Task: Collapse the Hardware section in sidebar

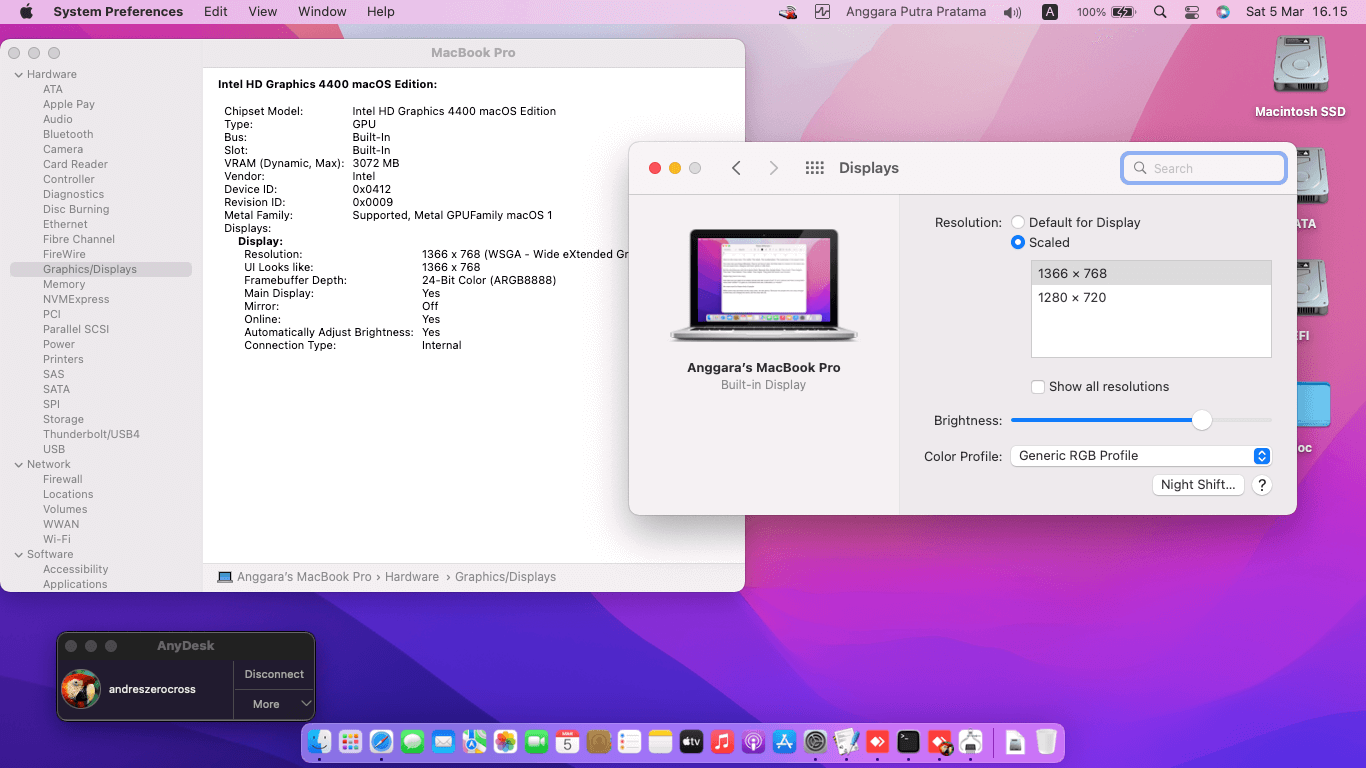Action: tap(18, 75)
